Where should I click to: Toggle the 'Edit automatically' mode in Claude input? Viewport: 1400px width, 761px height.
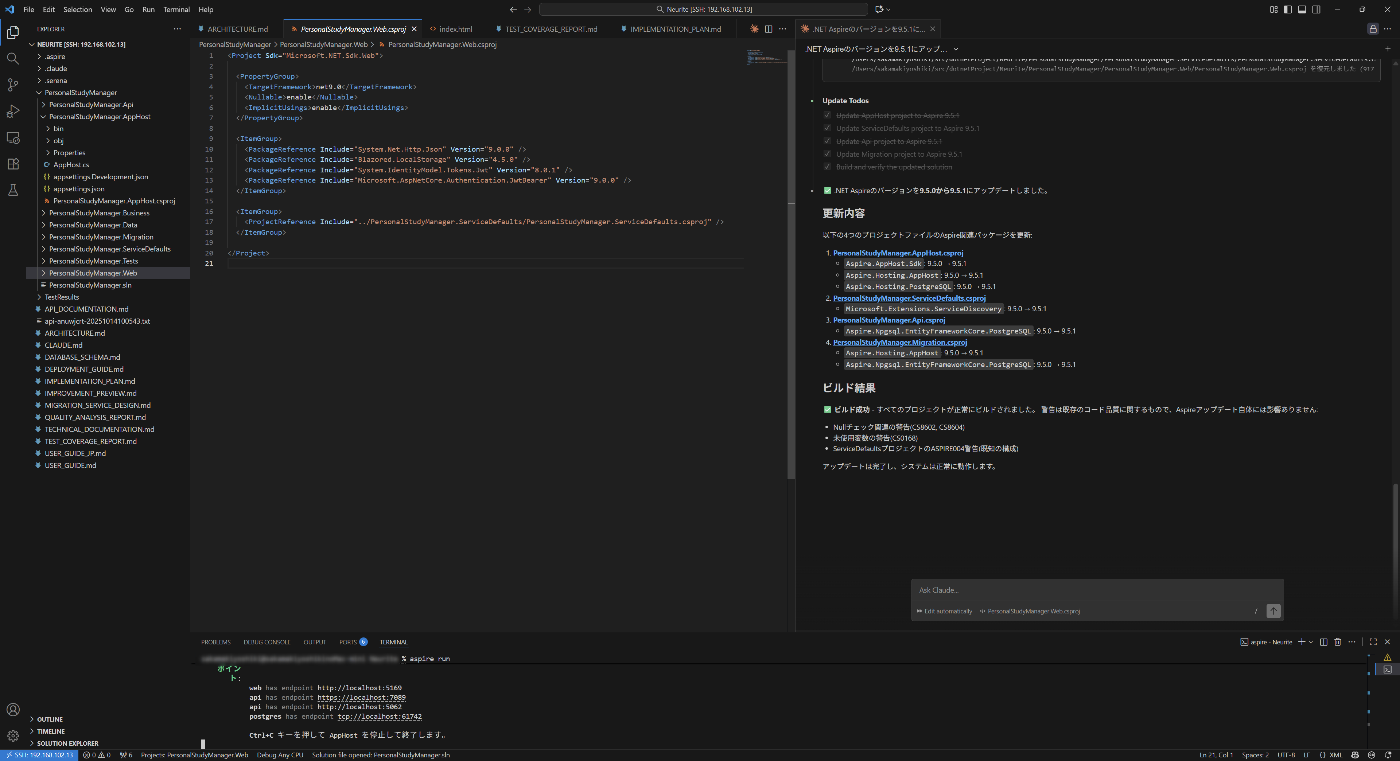pyautogui.click(x=944, y=611)
